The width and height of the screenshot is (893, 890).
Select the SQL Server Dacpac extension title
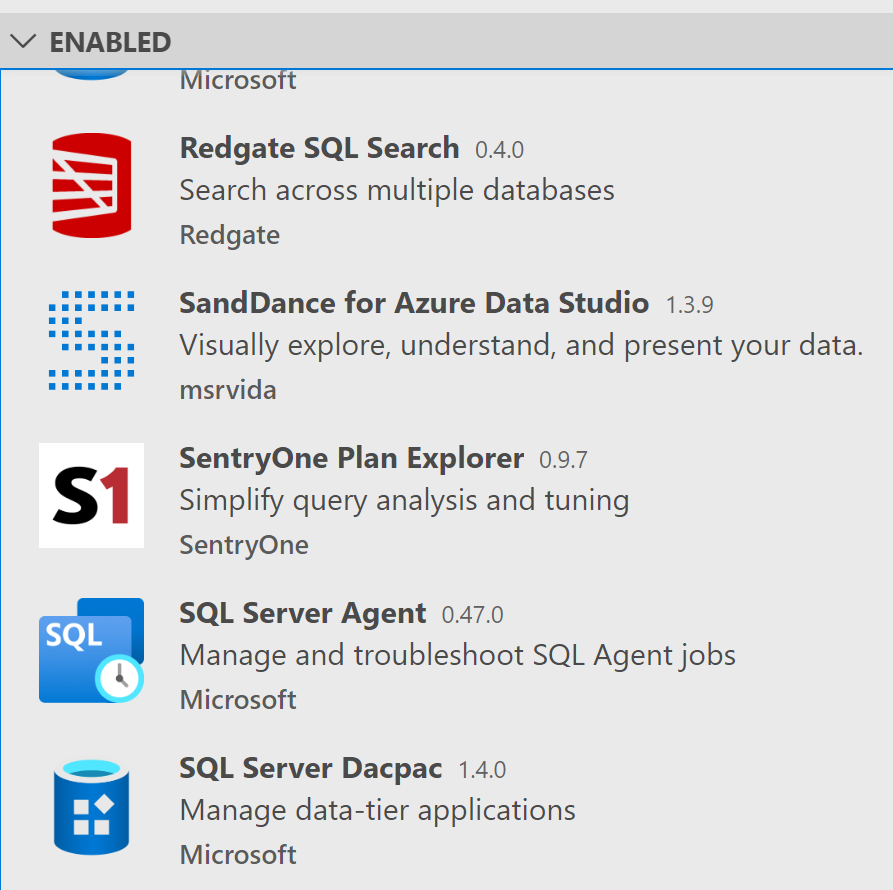pyautogui.click(x=310, y=768)
